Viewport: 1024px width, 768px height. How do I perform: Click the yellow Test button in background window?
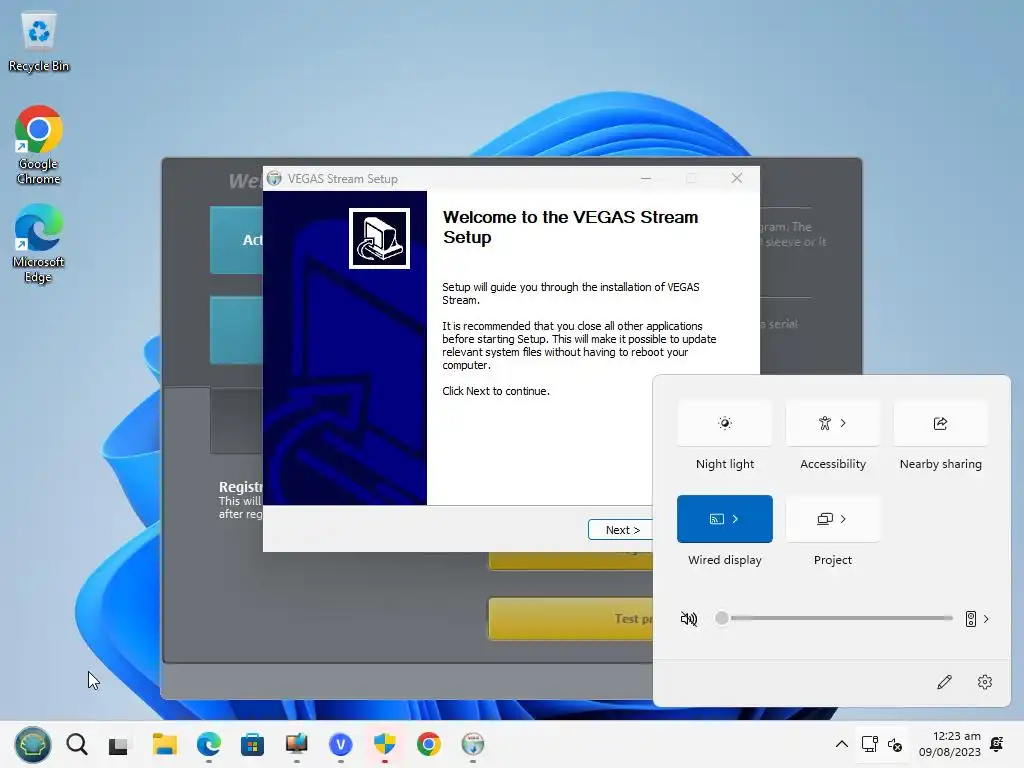coord(571,618)
